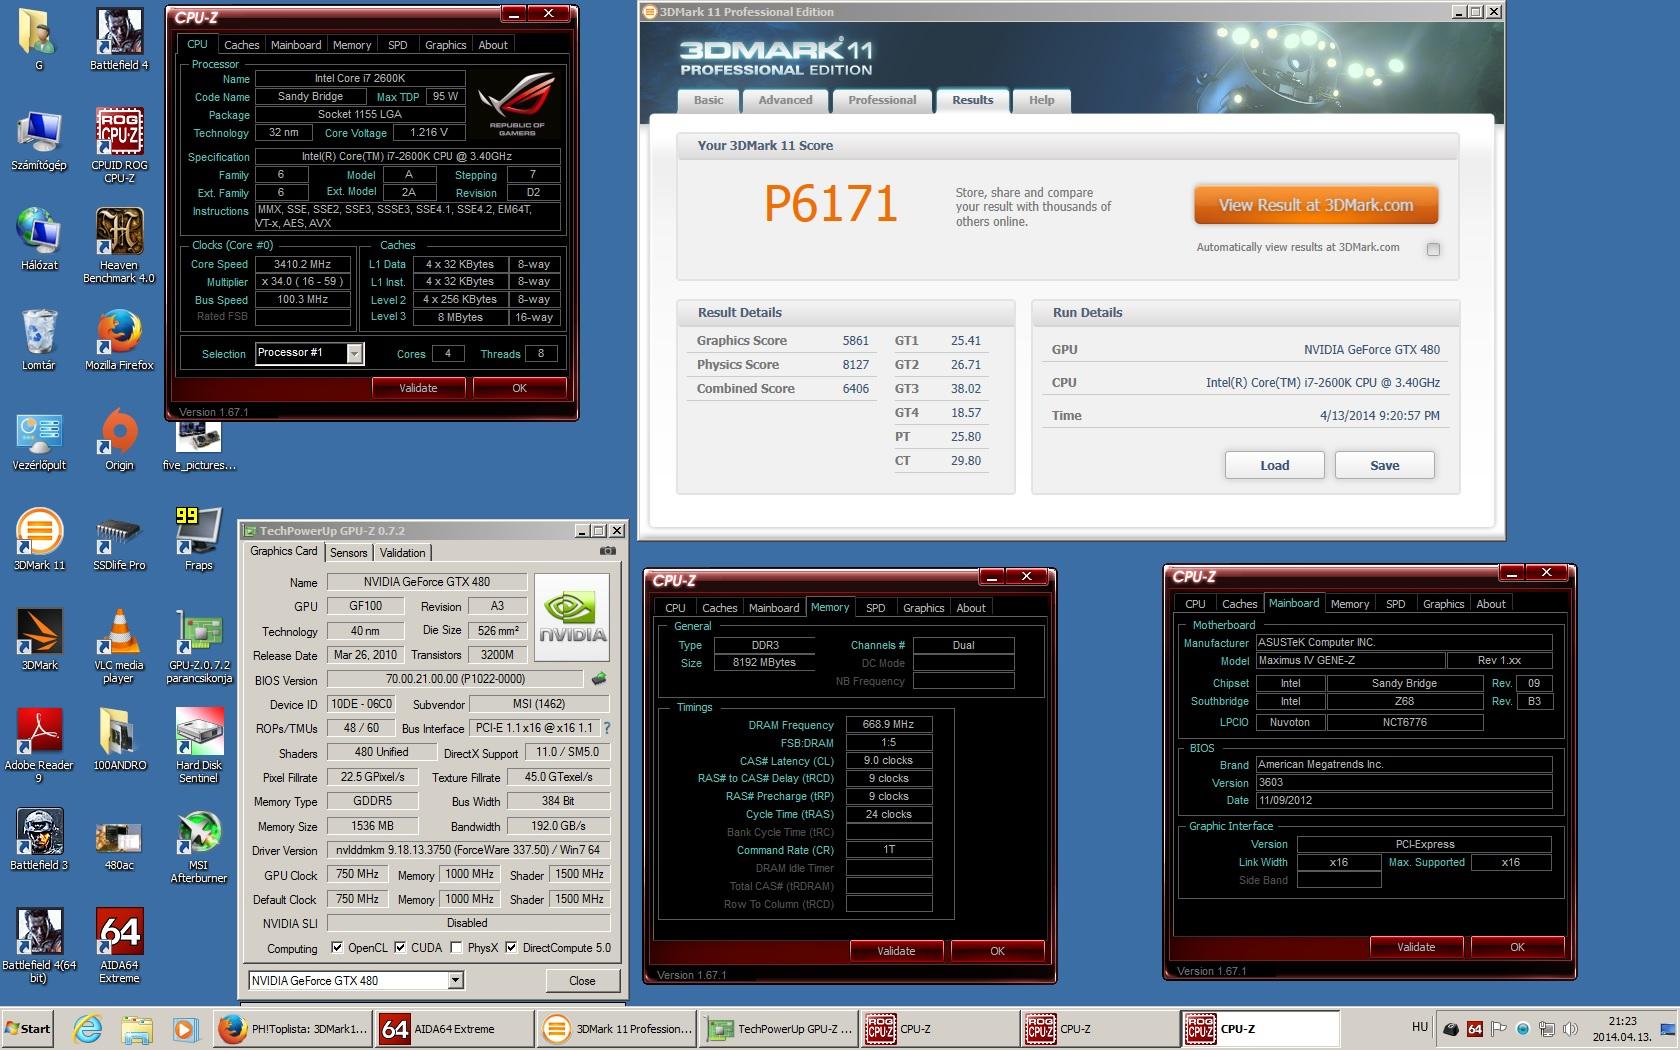
Task: Open the Lomtár recycle bin
Action: [x=39, y=340]
